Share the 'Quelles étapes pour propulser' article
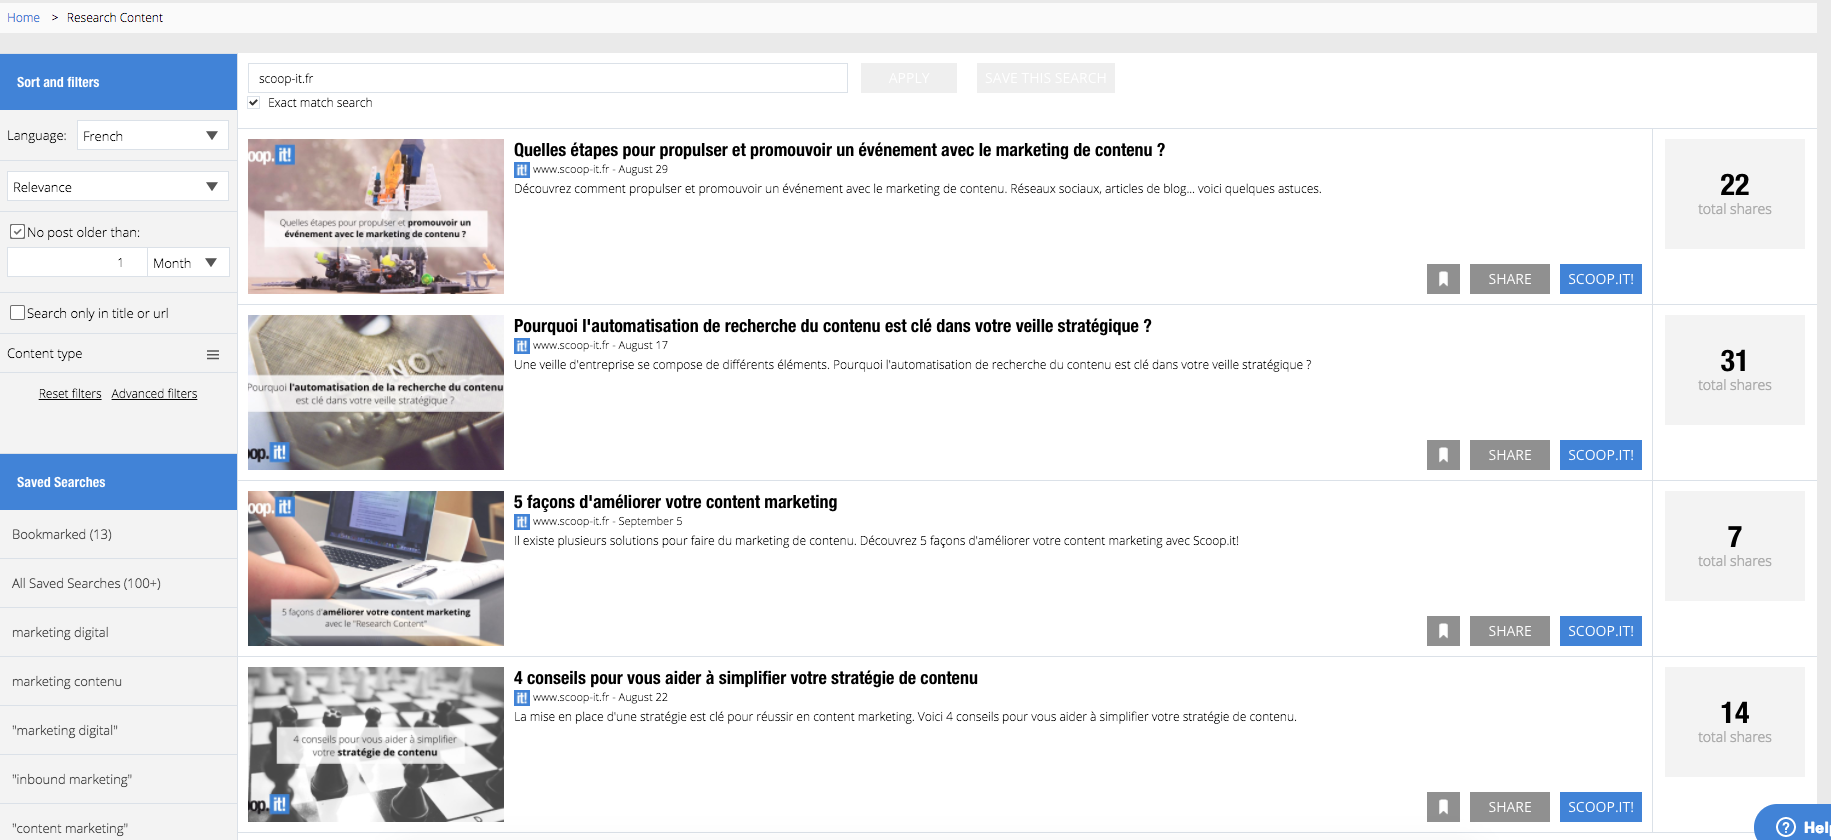This screenshot has width=1831, height=840. click(x=1509, y=279)
